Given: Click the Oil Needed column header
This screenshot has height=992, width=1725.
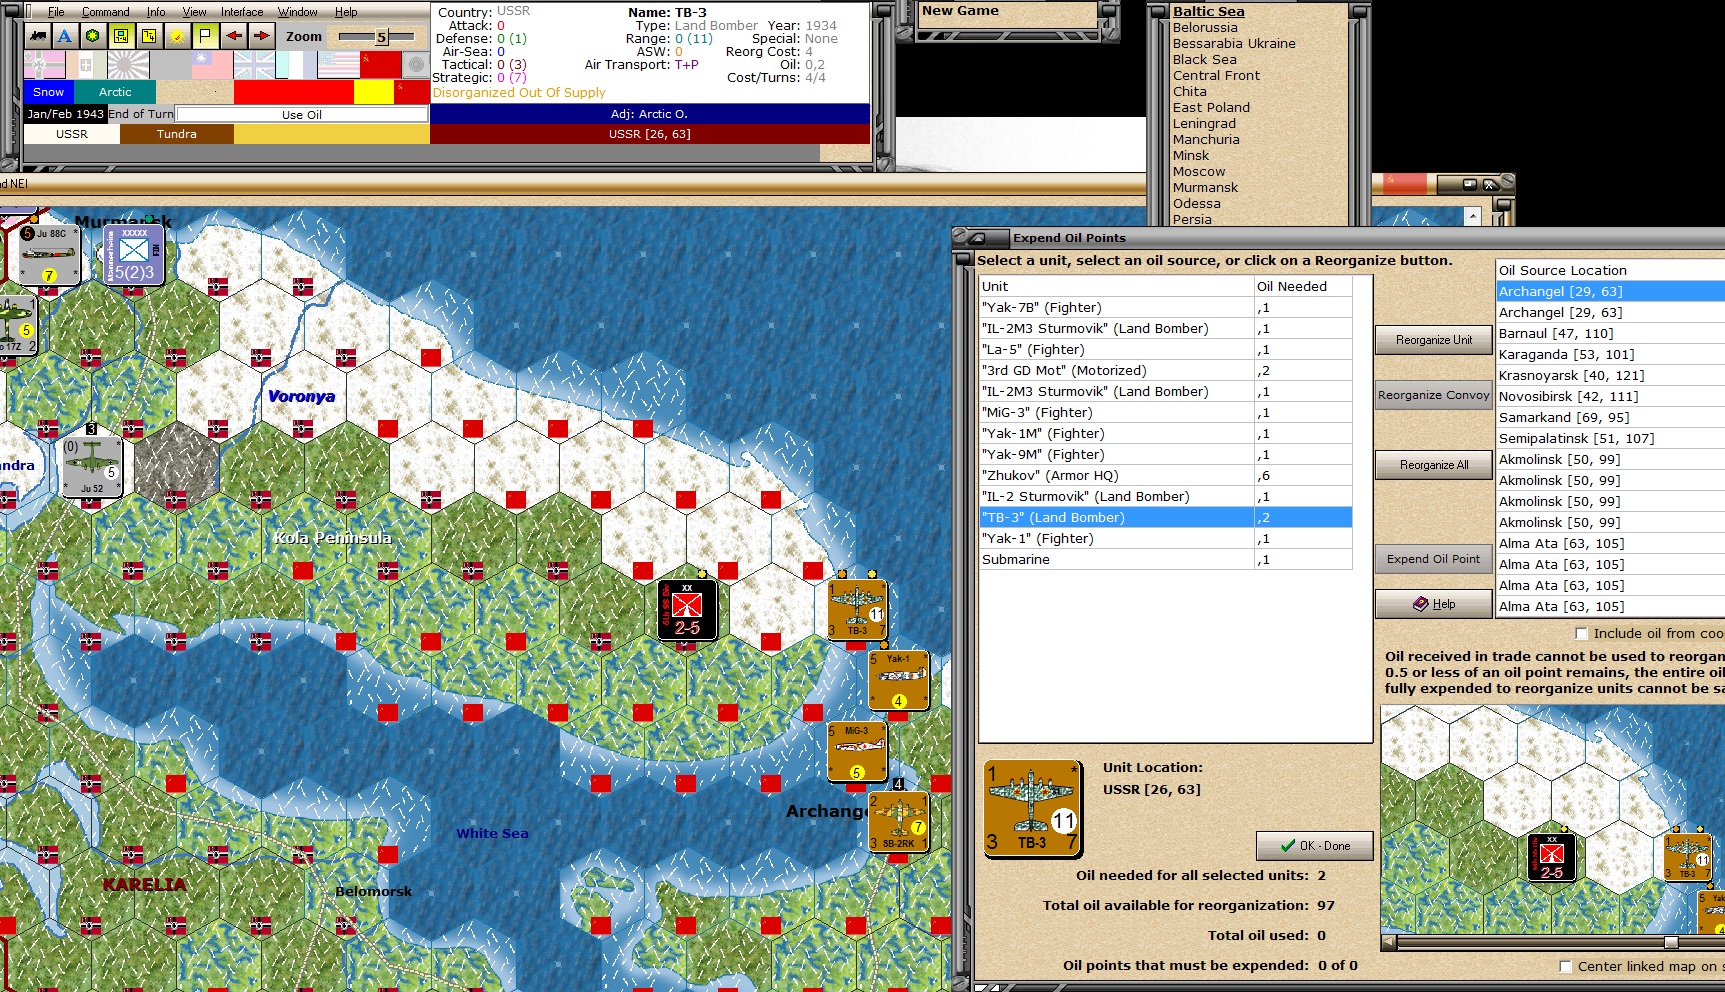Looking at the screenshot, I should click(x=1303, y=287).
